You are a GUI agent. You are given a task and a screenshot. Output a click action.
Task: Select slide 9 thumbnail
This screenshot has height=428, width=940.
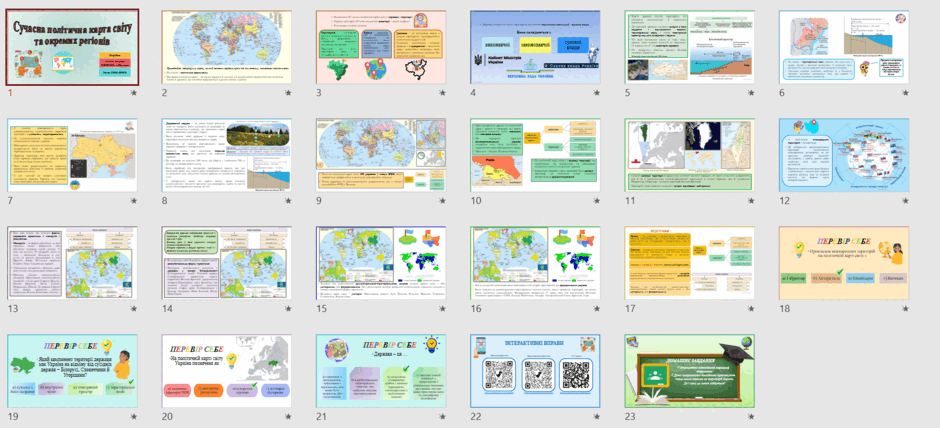tap(381, 155)
